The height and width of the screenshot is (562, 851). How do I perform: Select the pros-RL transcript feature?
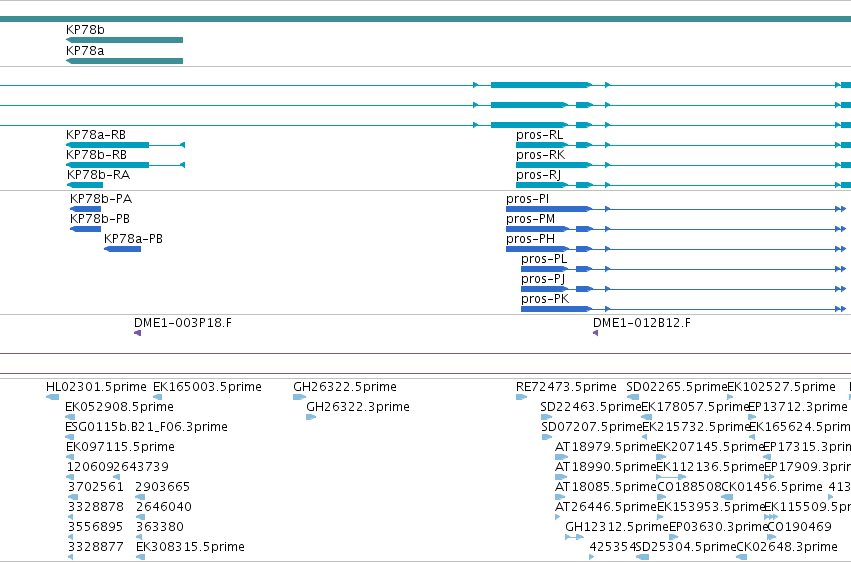click(683, 145)
